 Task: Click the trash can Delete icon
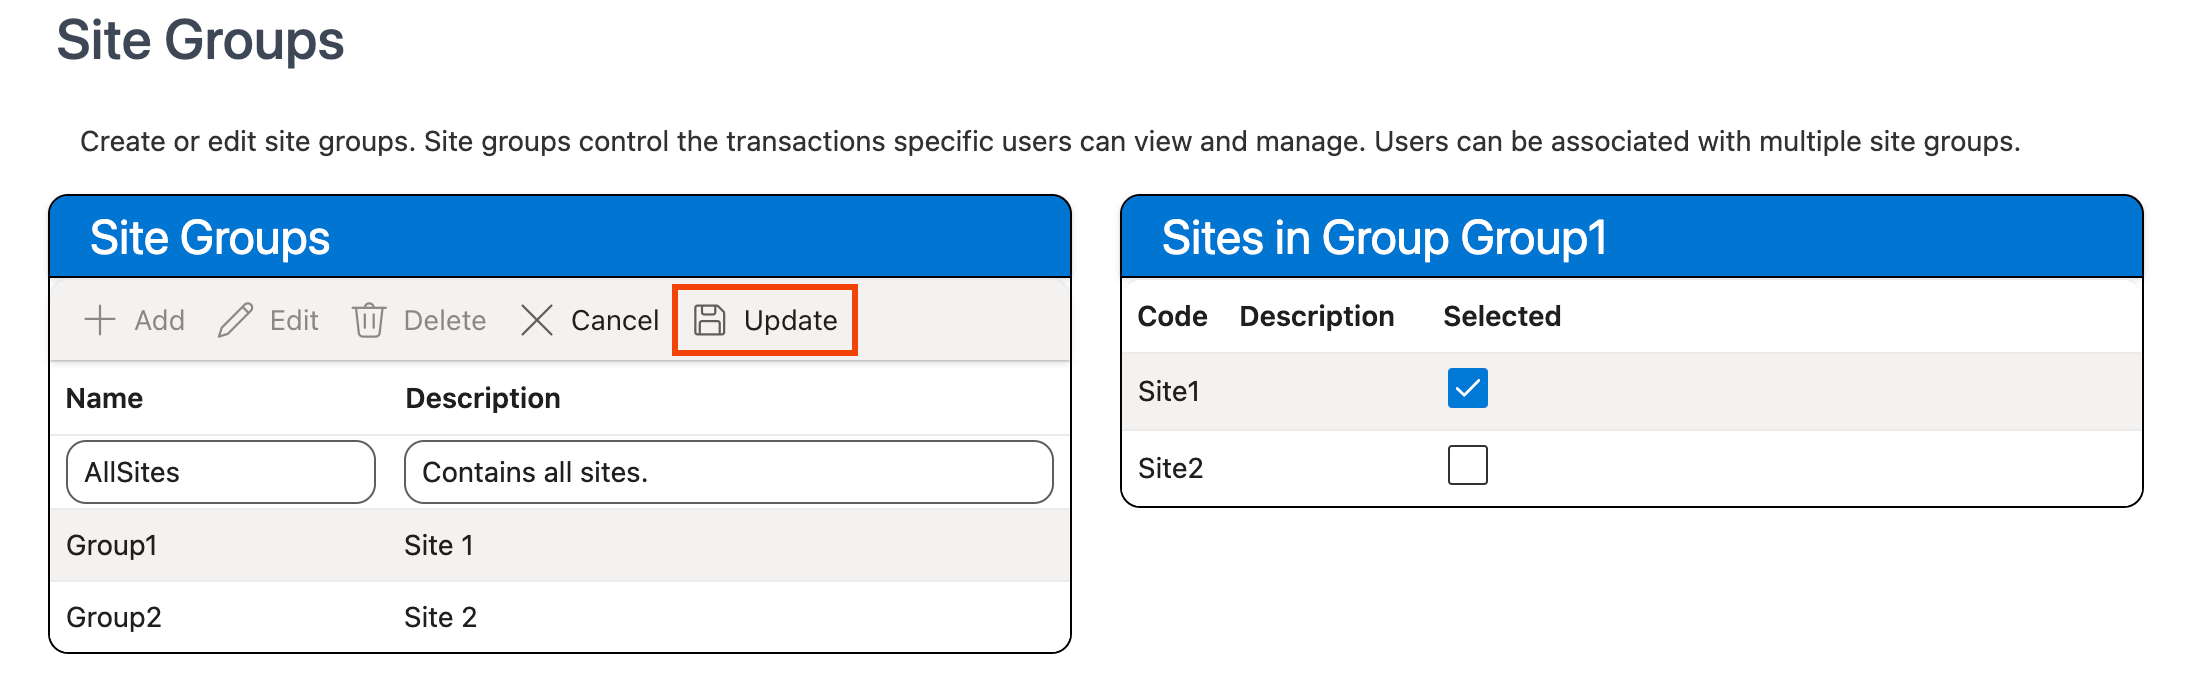click(x=369, y=320)
